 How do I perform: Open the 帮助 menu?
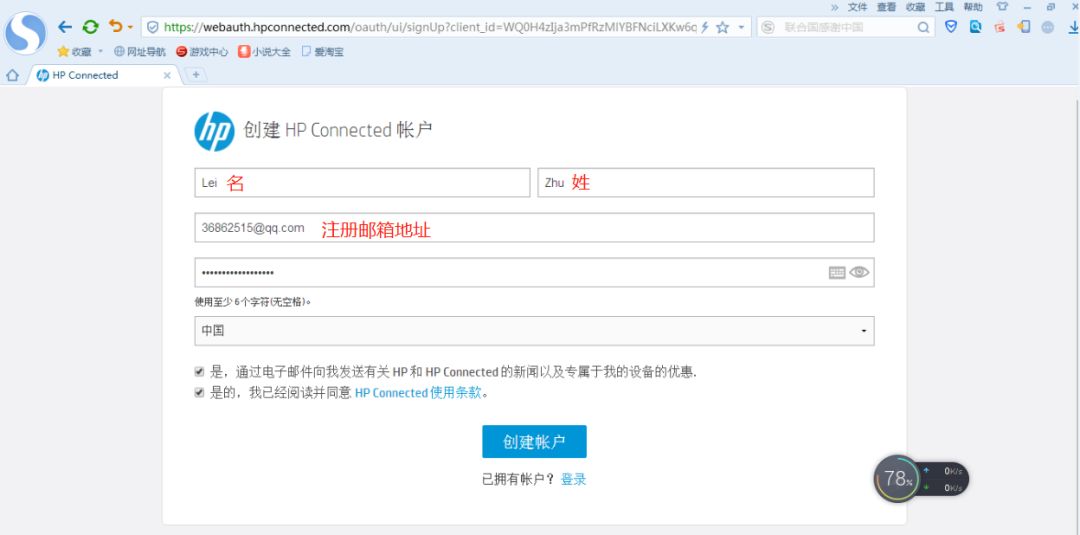973,7
